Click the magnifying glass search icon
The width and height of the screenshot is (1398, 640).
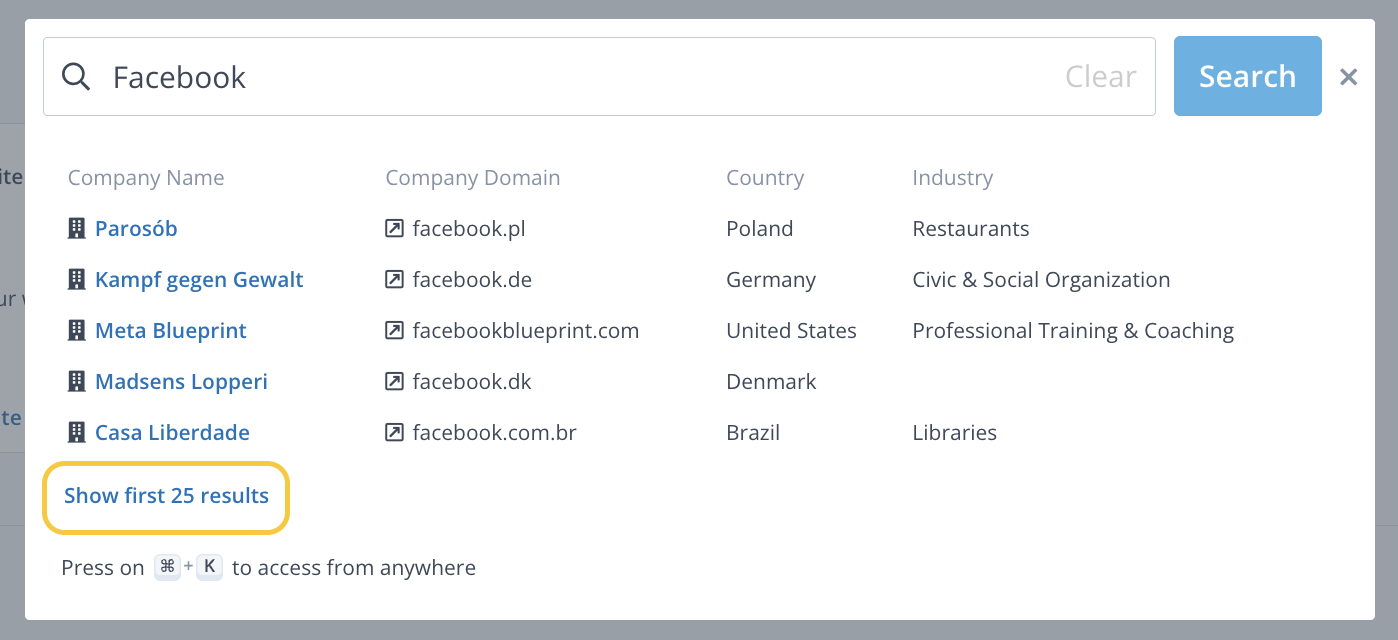pos(76,77)
